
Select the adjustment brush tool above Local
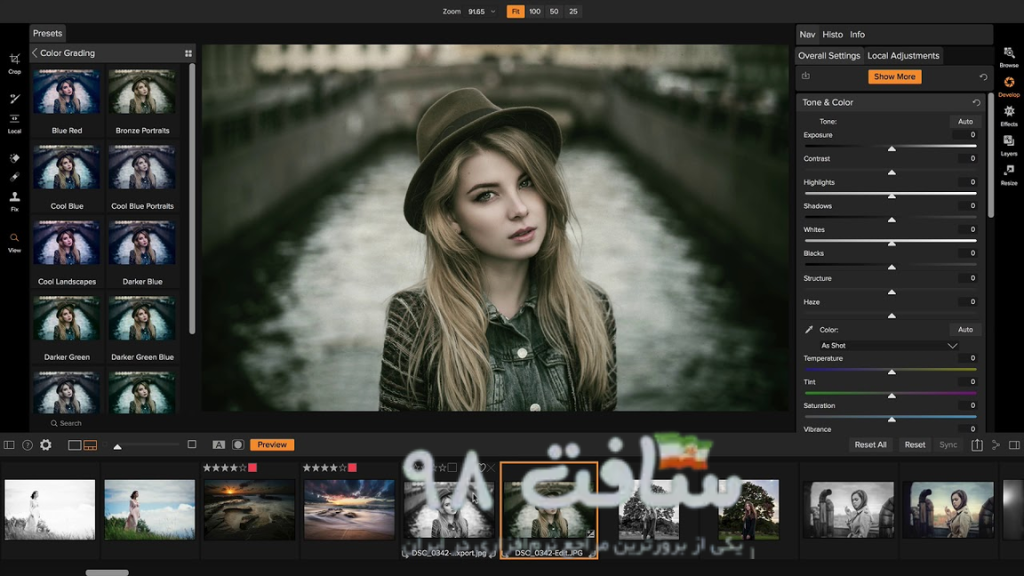pyautogui.click(x=14, y=99)
